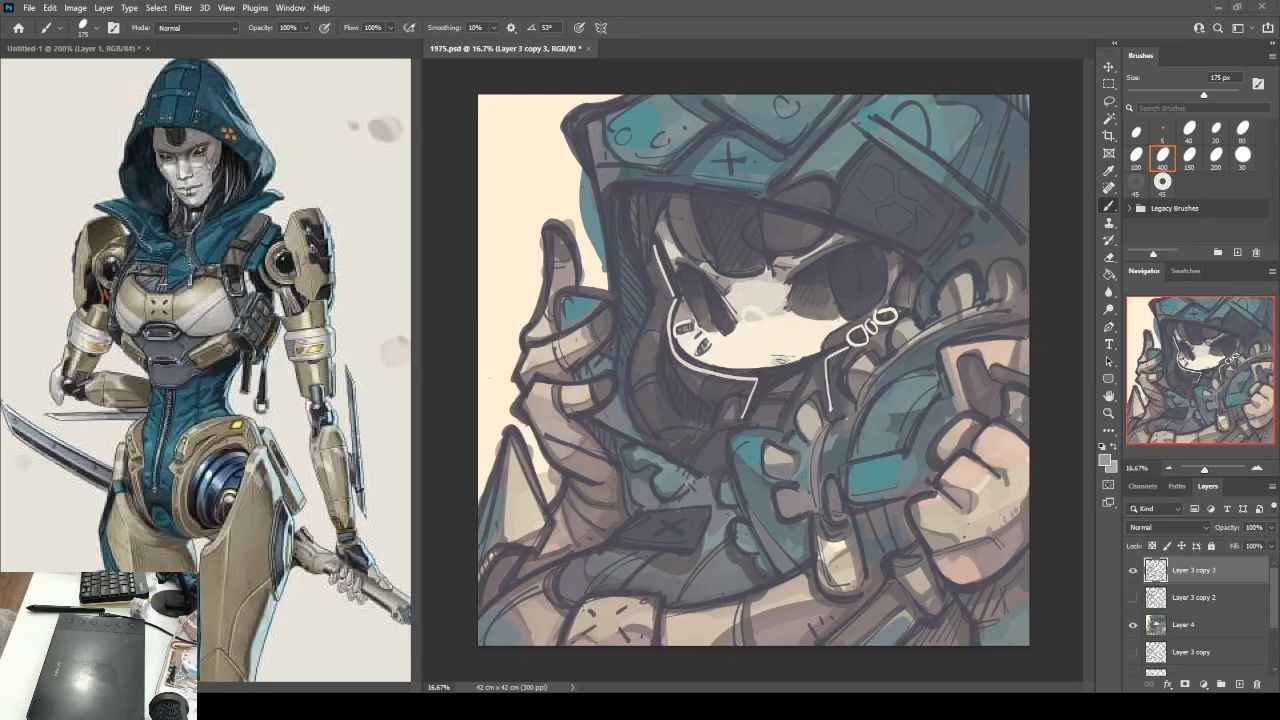Image resolution: width=1280 pixels, height=720 pixels.
Task: Show Layer 3 copy 2 visibility box
Action: pos(1133,598)
